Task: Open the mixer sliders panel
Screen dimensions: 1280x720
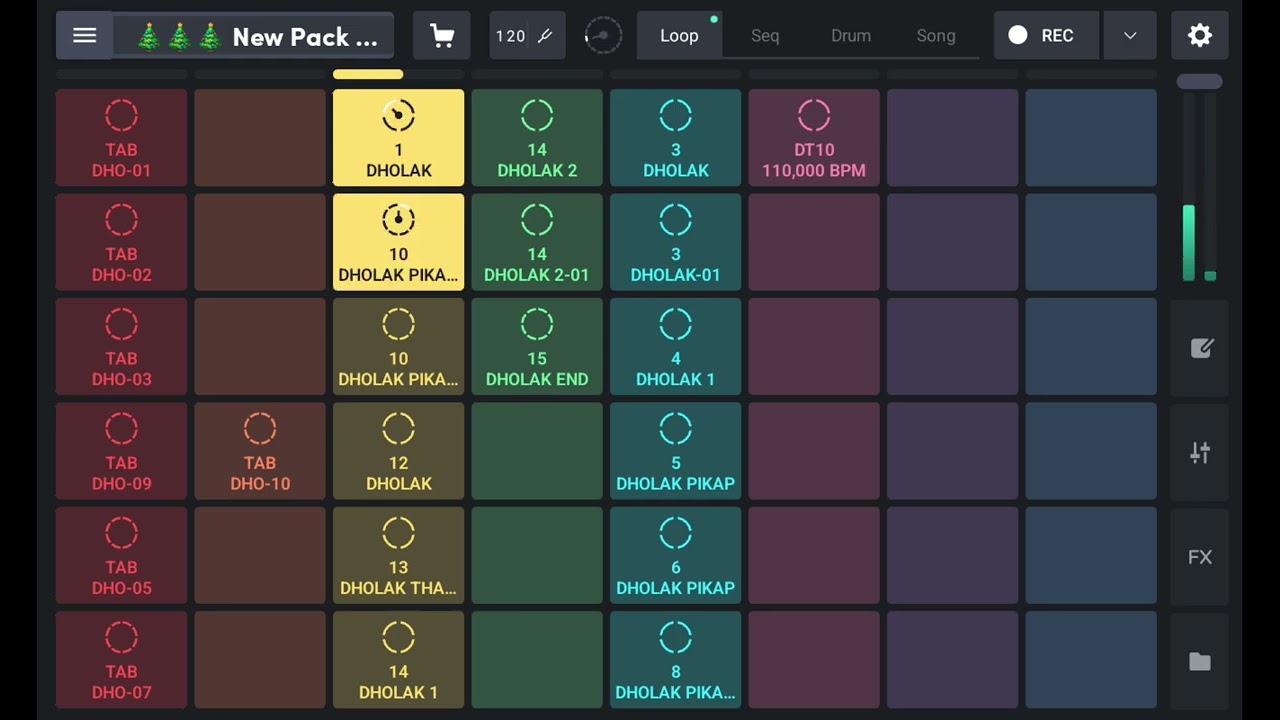Action: 1200,453
